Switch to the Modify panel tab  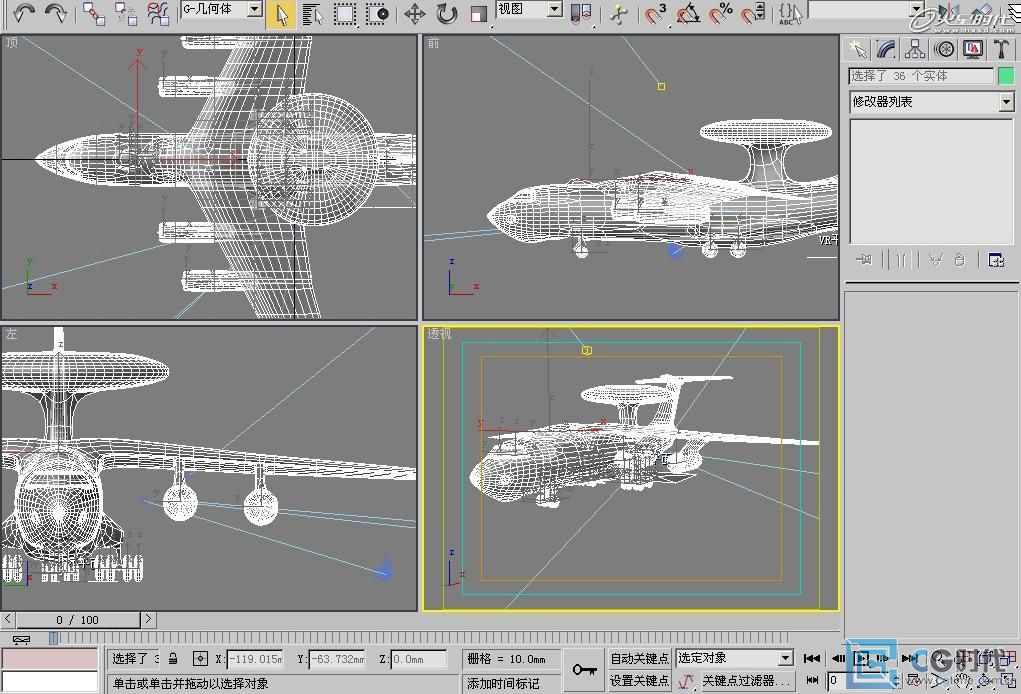click(886, 49)
